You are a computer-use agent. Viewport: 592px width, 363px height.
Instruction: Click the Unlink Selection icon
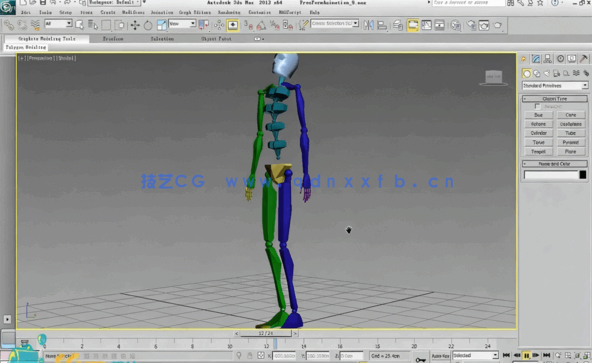click(x=22, y=25)
